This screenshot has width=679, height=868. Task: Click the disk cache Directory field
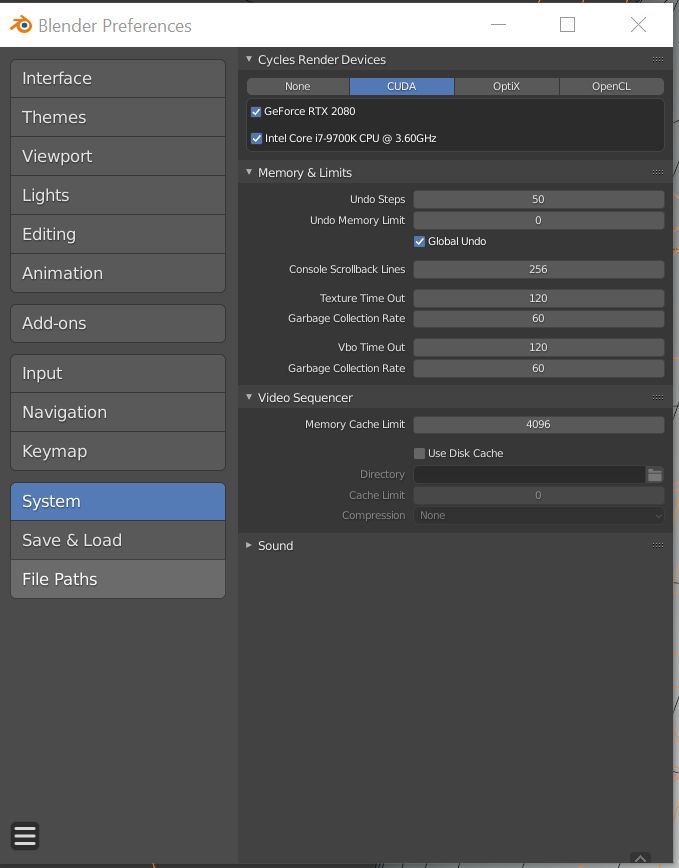pos(530,474)
